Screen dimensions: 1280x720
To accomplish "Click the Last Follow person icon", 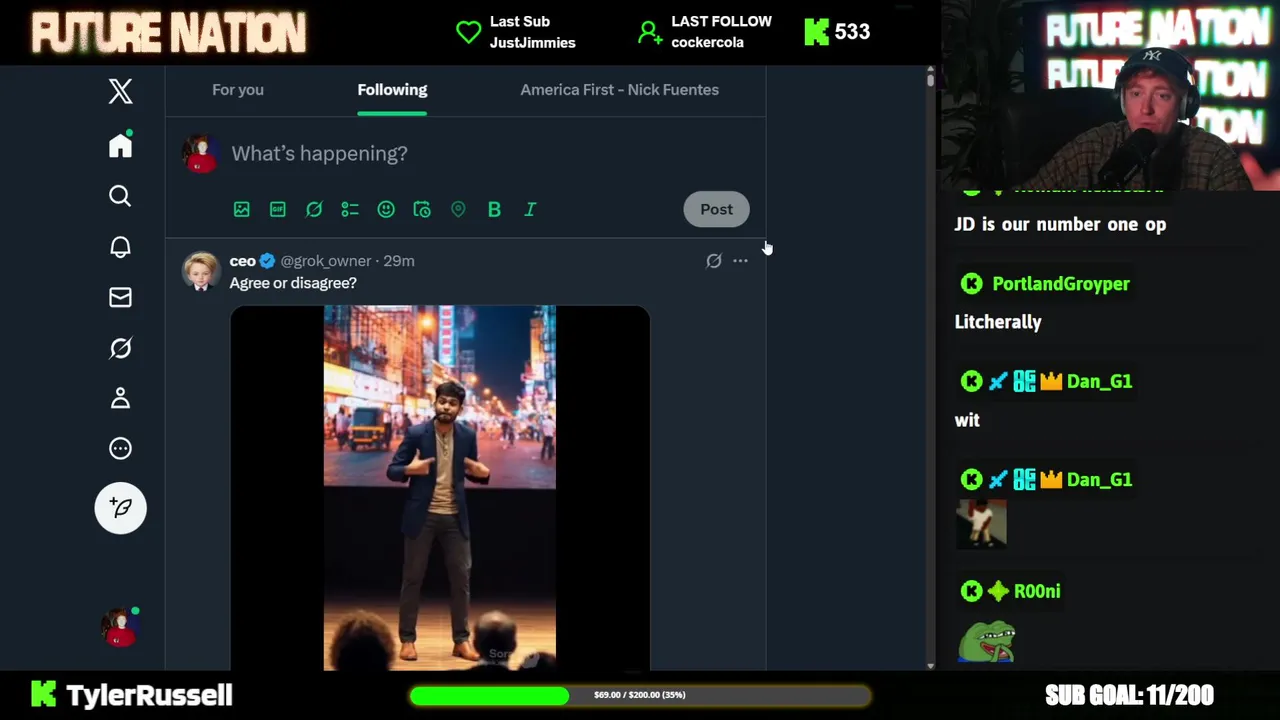I will [650, 32].
